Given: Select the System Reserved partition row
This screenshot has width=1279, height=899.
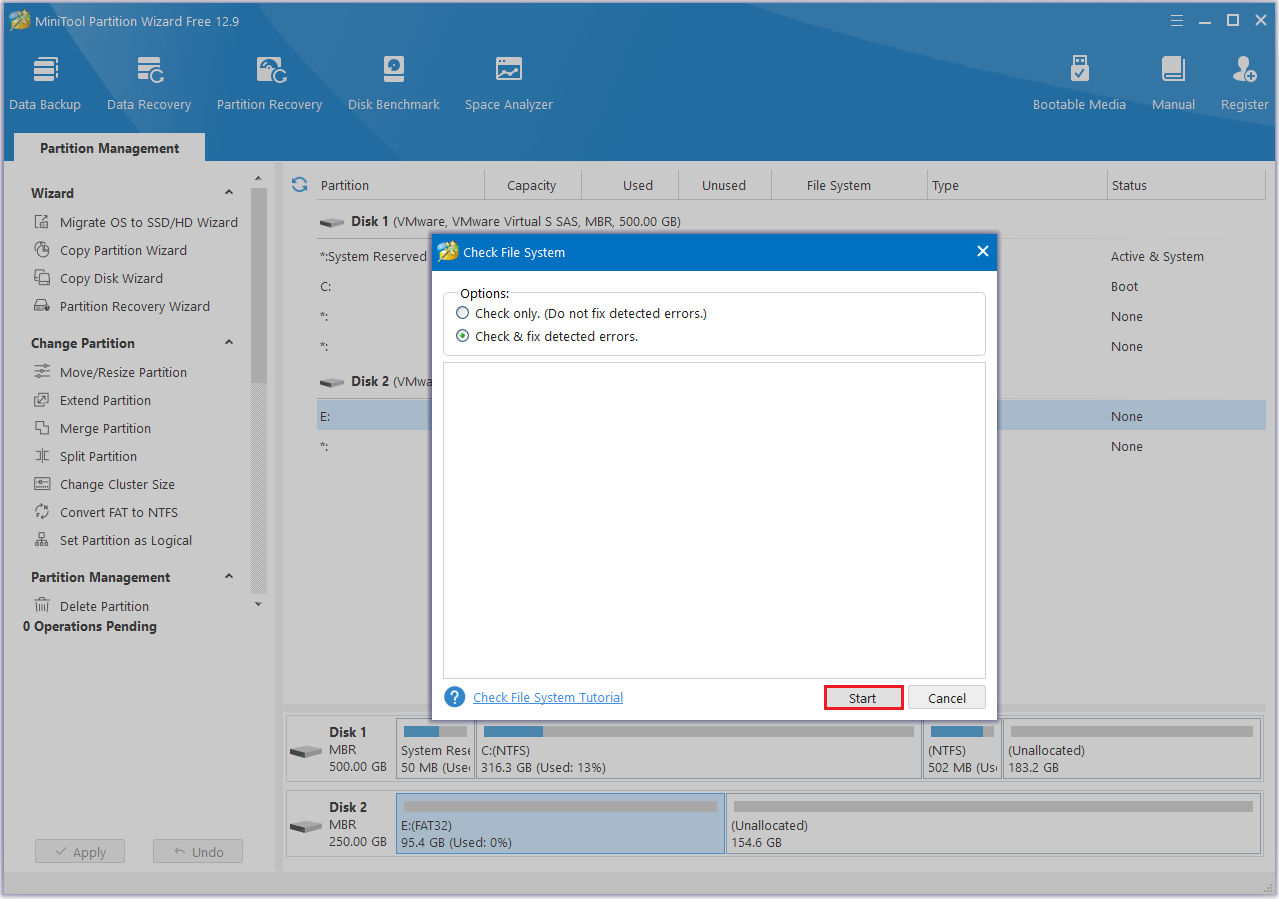Looking at the screenshot, I should click(791, 256).
